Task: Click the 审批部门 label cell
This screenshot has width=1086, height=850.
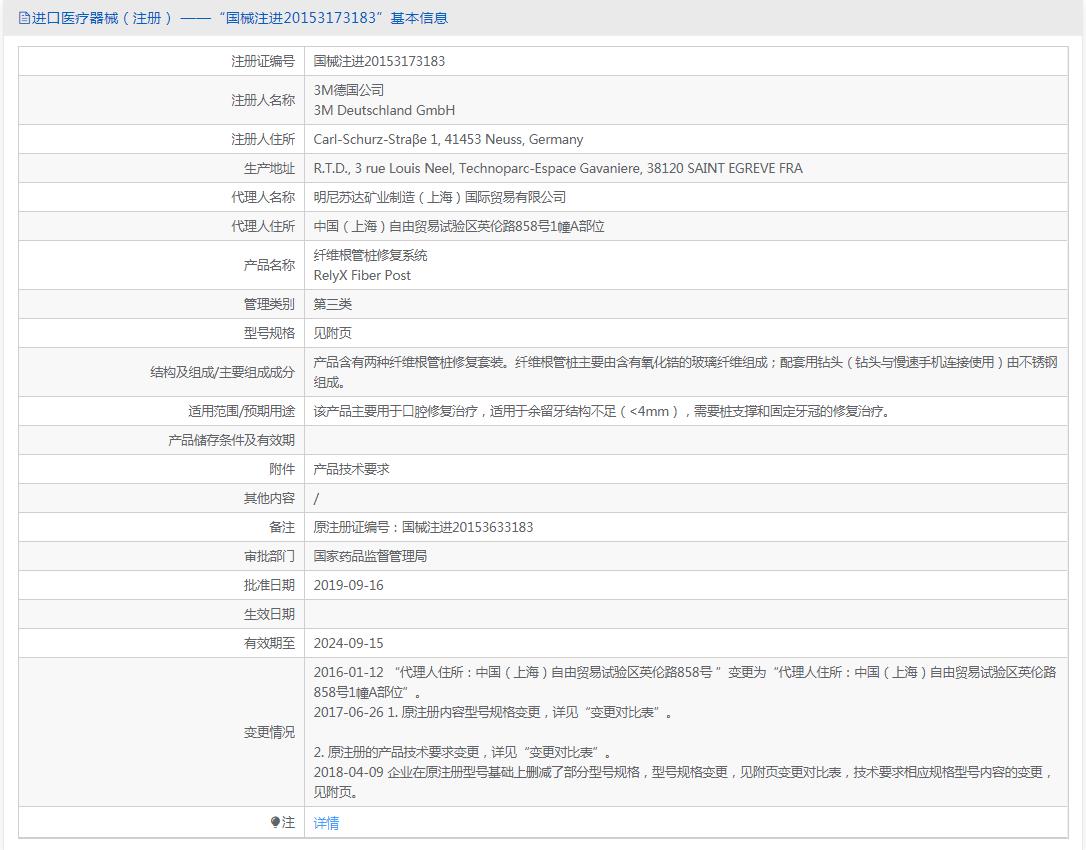Action: [x=161, y=556]
